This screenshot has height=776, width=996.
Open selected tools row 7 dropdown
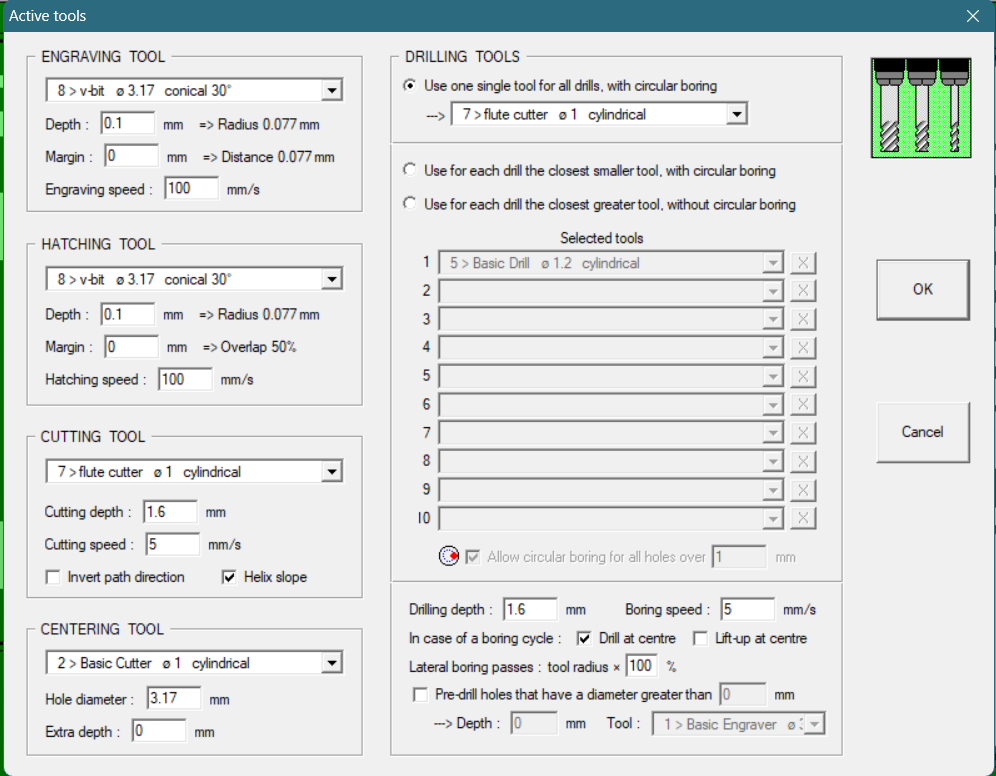(x=772, y=433)
